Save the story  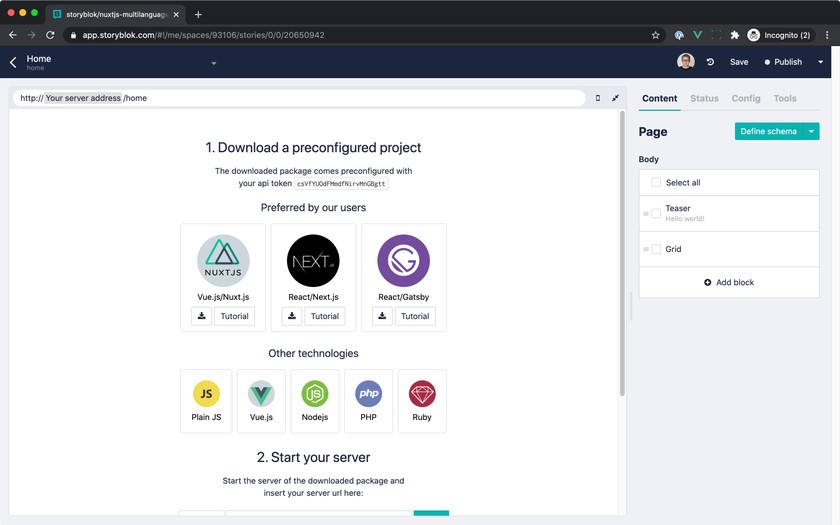point(739,62)
